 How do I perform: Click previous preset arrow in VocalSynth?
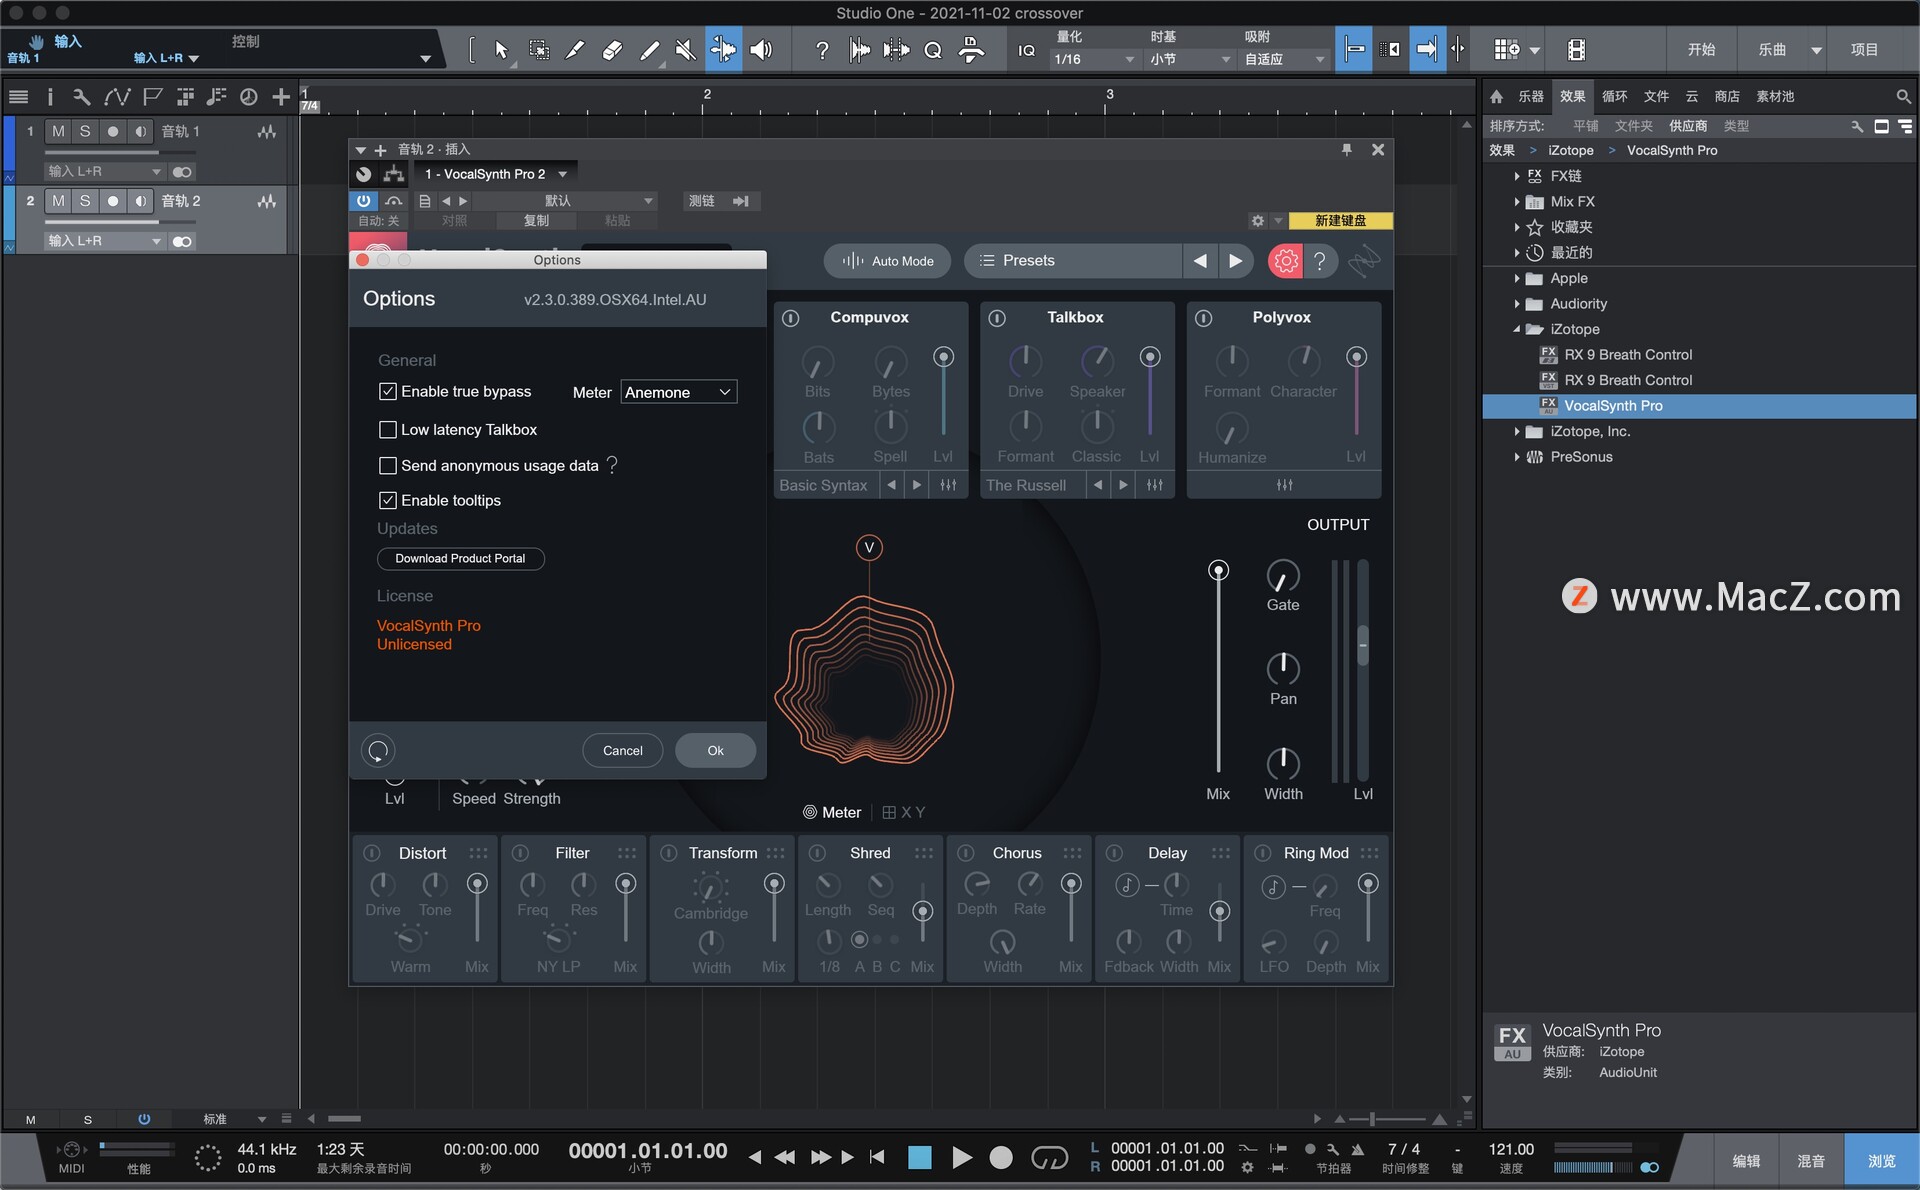pos(1200,261)
